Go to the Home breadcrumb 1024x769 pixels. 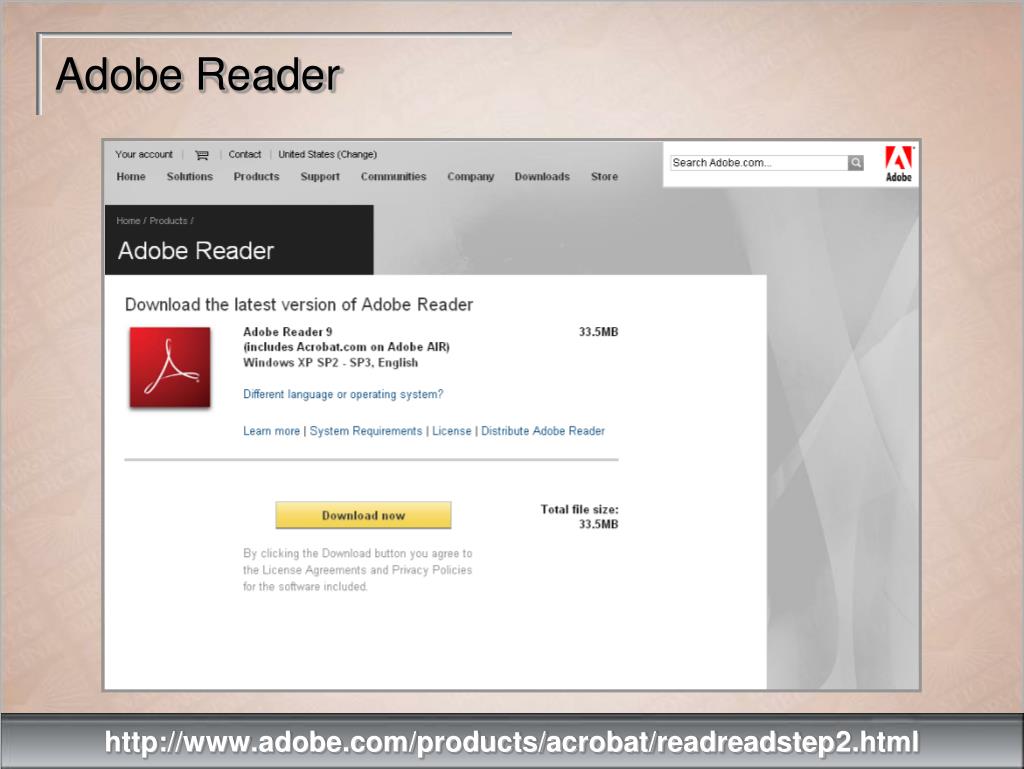click(128, 221)
